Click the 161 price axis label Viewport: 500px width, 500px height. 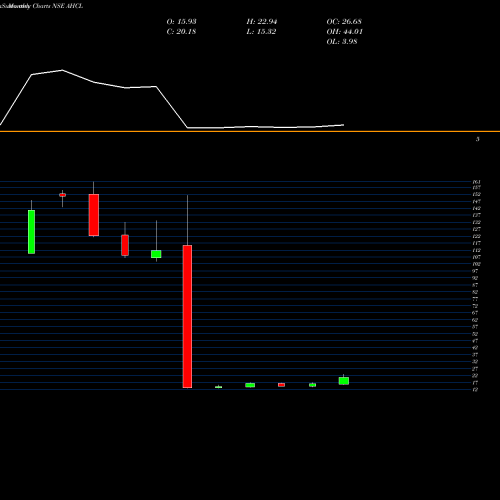coord(476,182)
